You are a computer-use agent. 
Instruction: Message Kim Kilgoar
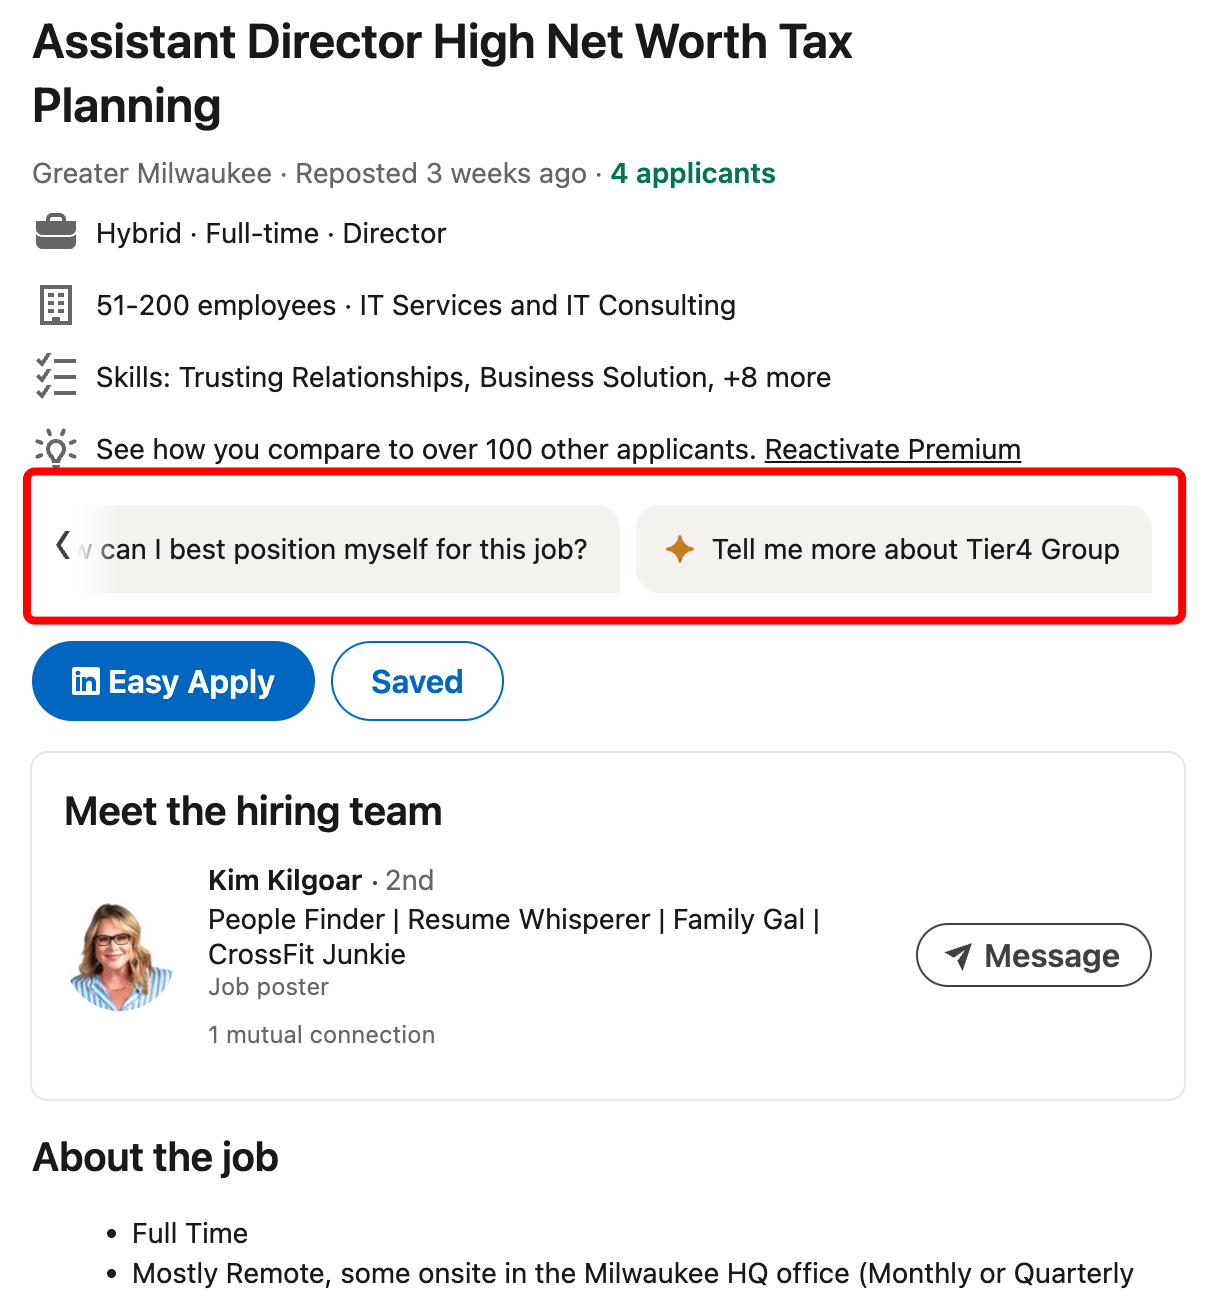1033,955
